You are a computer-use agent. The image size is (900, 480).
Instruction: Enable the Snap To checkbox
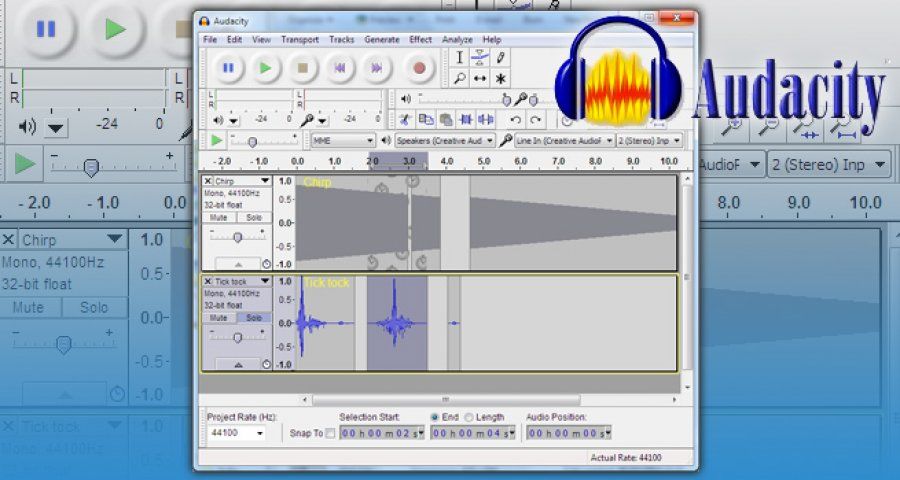(331, 433)
